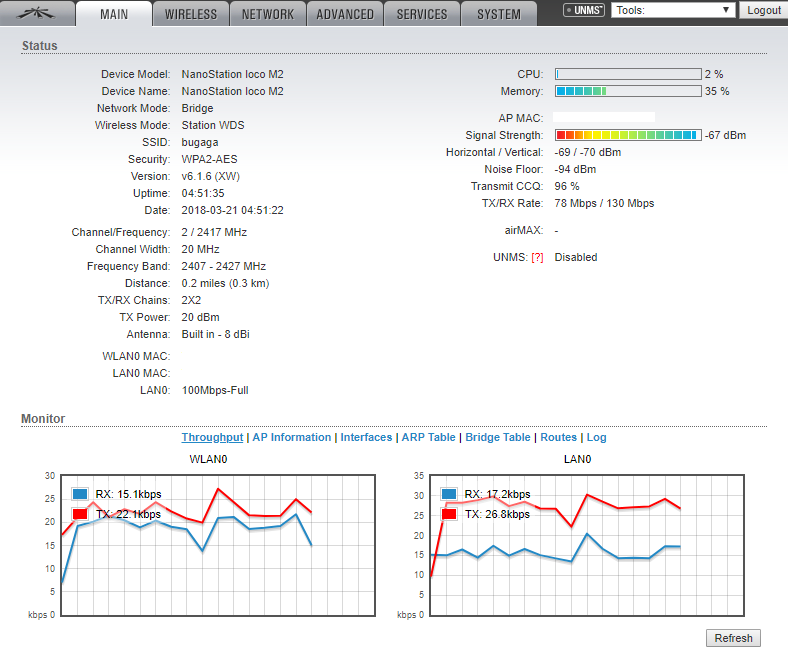Switch to the SYSTEM tab
788x658 pixels.
[499, 14]
